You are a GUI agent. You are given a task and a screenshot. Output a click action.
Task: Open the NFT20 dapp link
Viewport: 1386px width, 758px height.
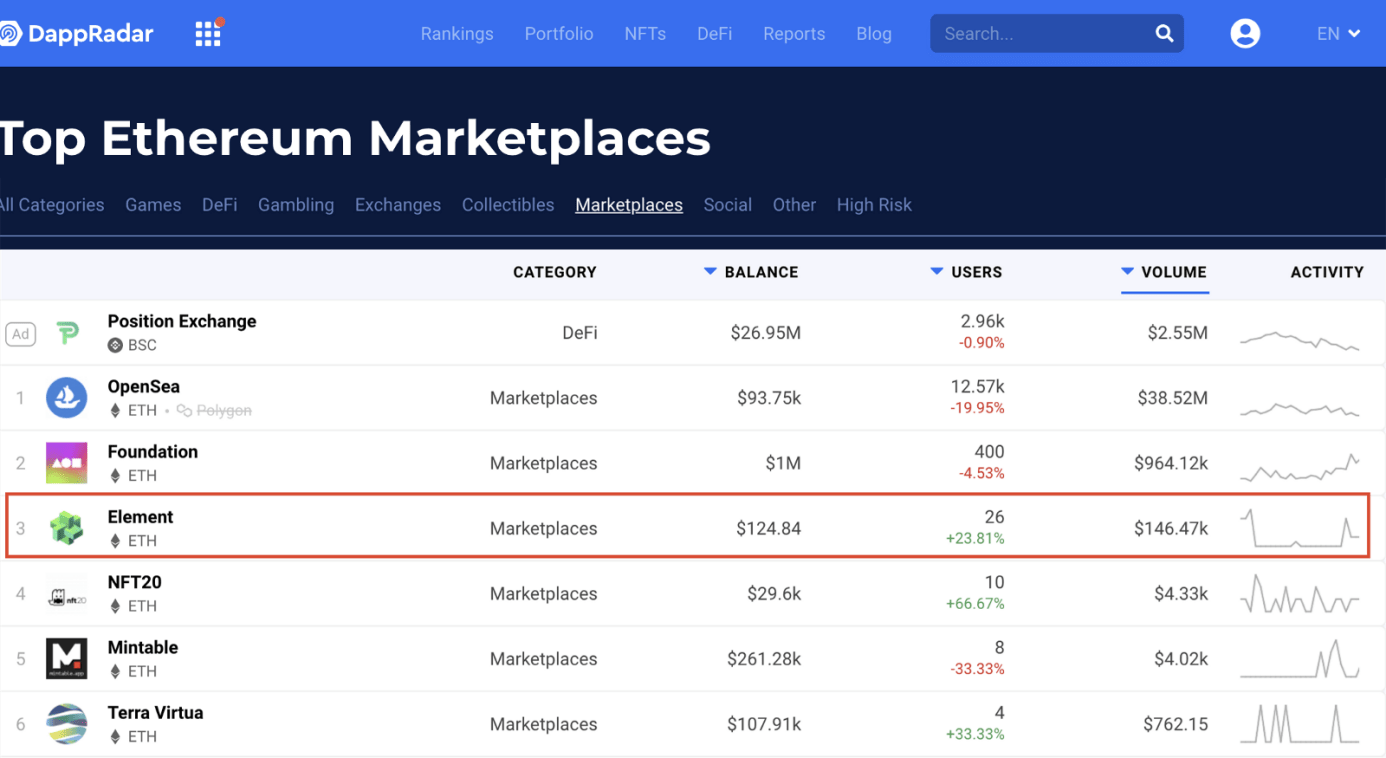coord(135,582)
